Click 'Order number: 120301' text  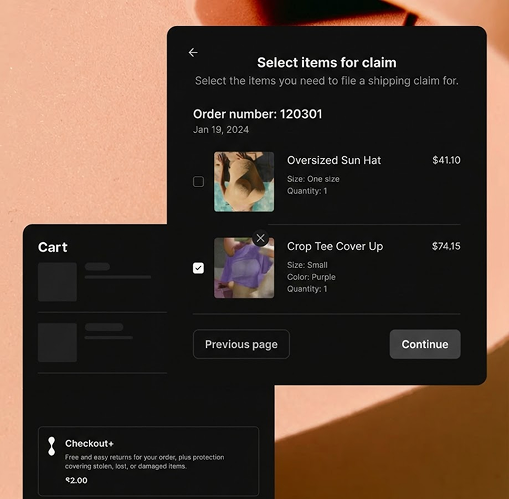click(x=258, y=114)
